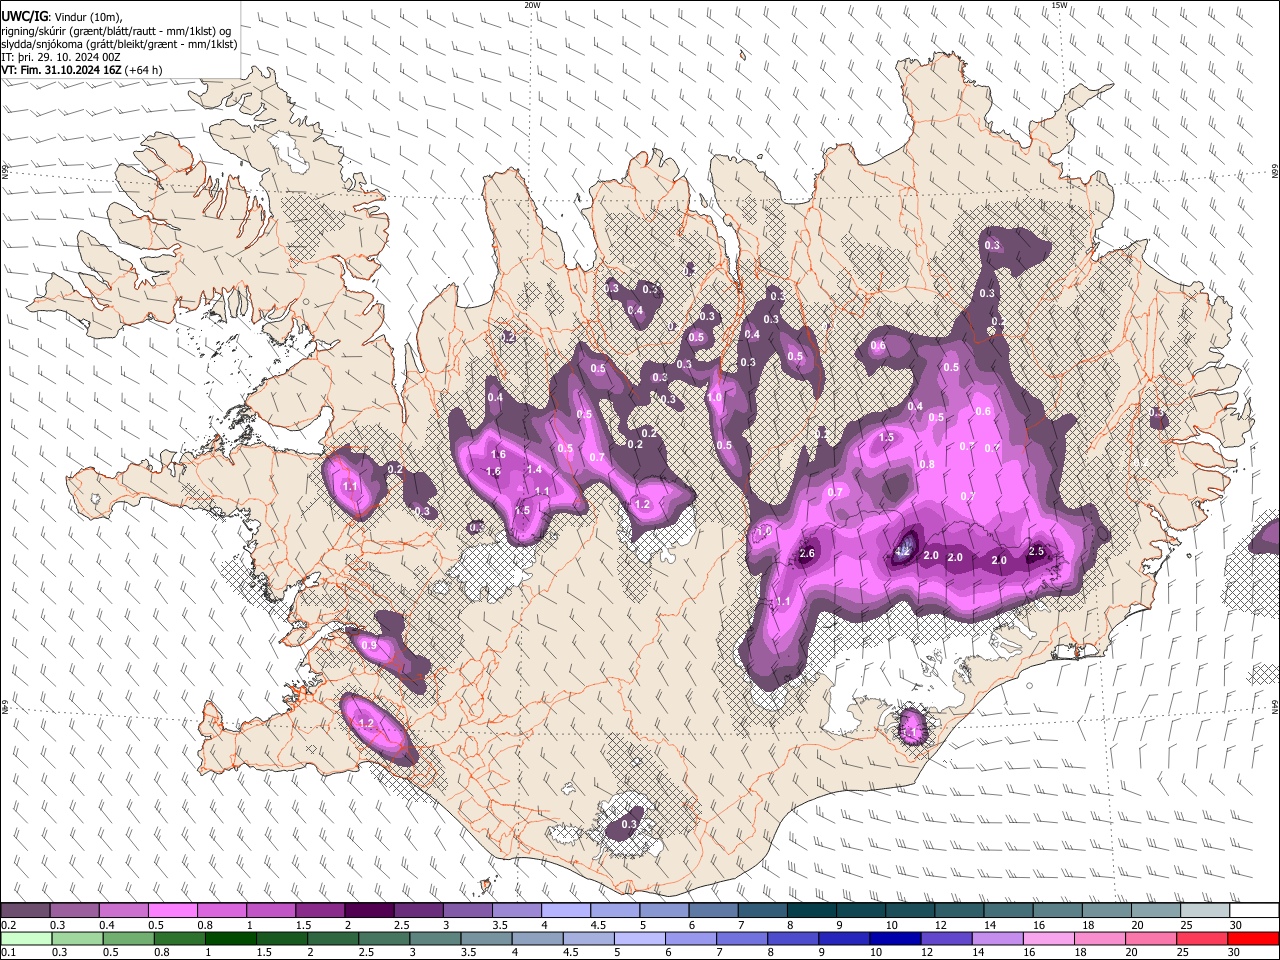This screenshot has width=1280, height=960.
Task: Click the pale green first swatch of the lower legend row
Action: click(25, 938)
